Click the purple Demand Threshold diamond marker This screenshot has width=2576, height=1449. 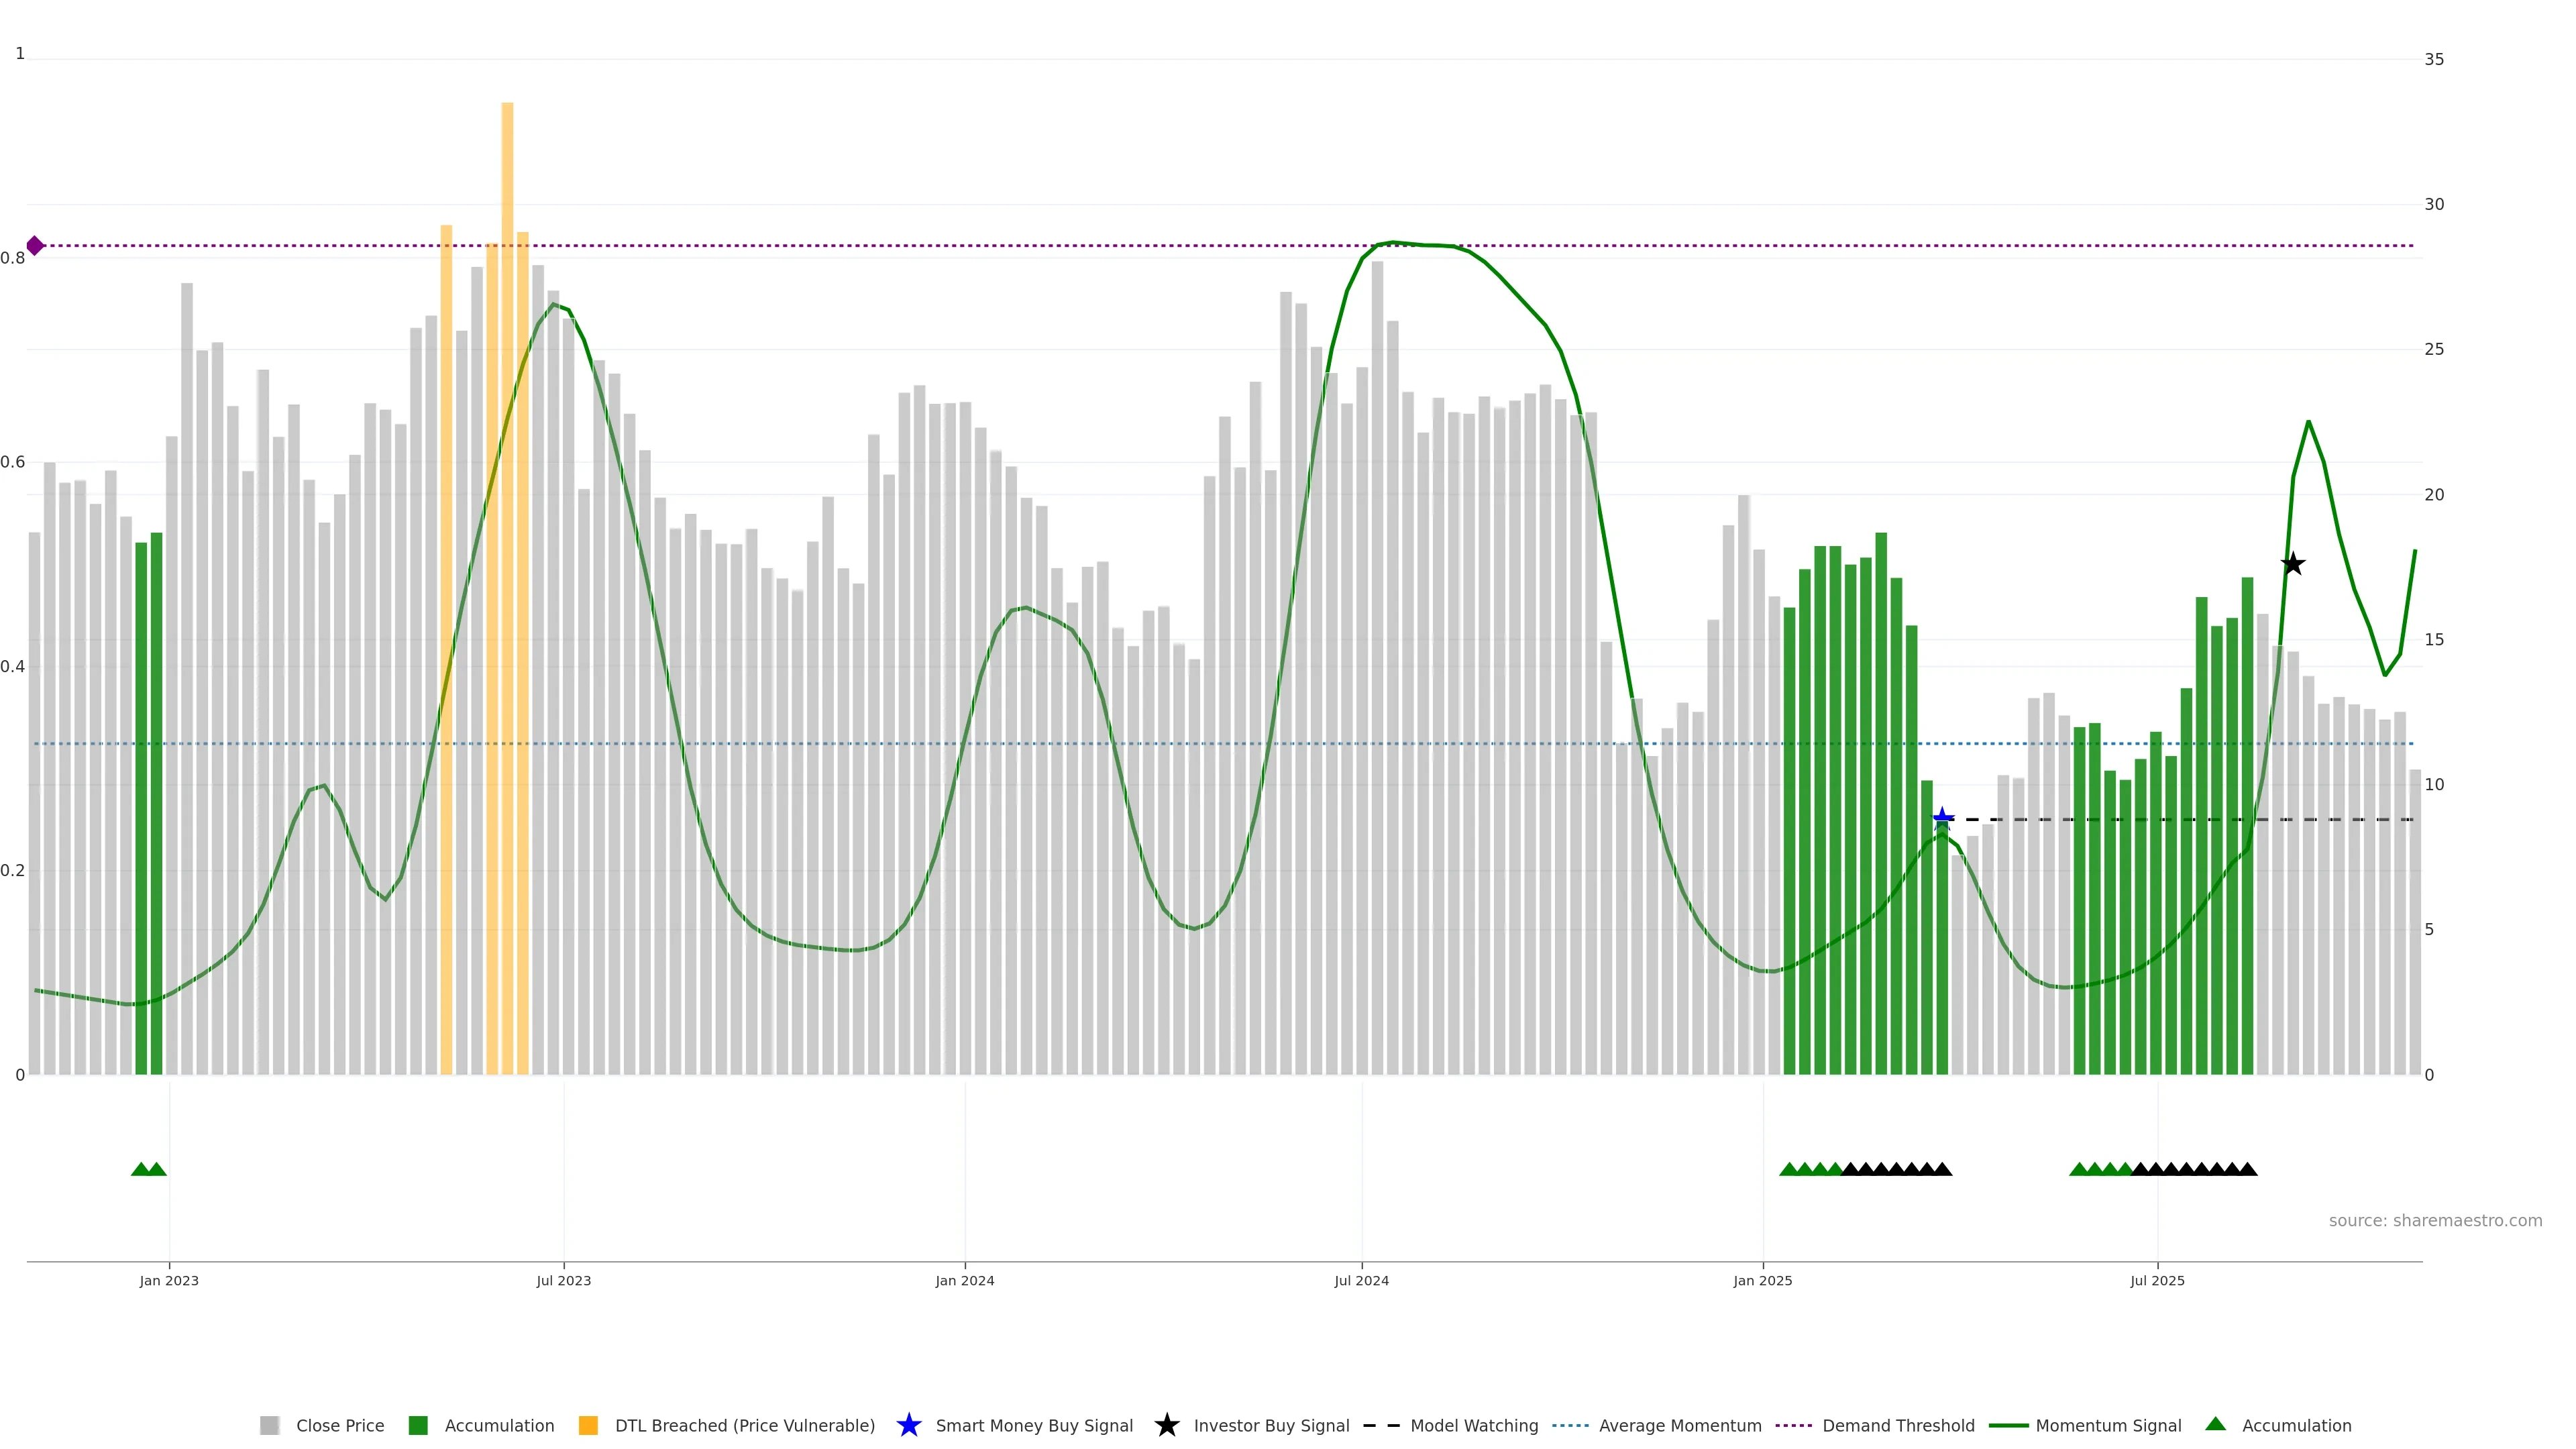[35, 245]
